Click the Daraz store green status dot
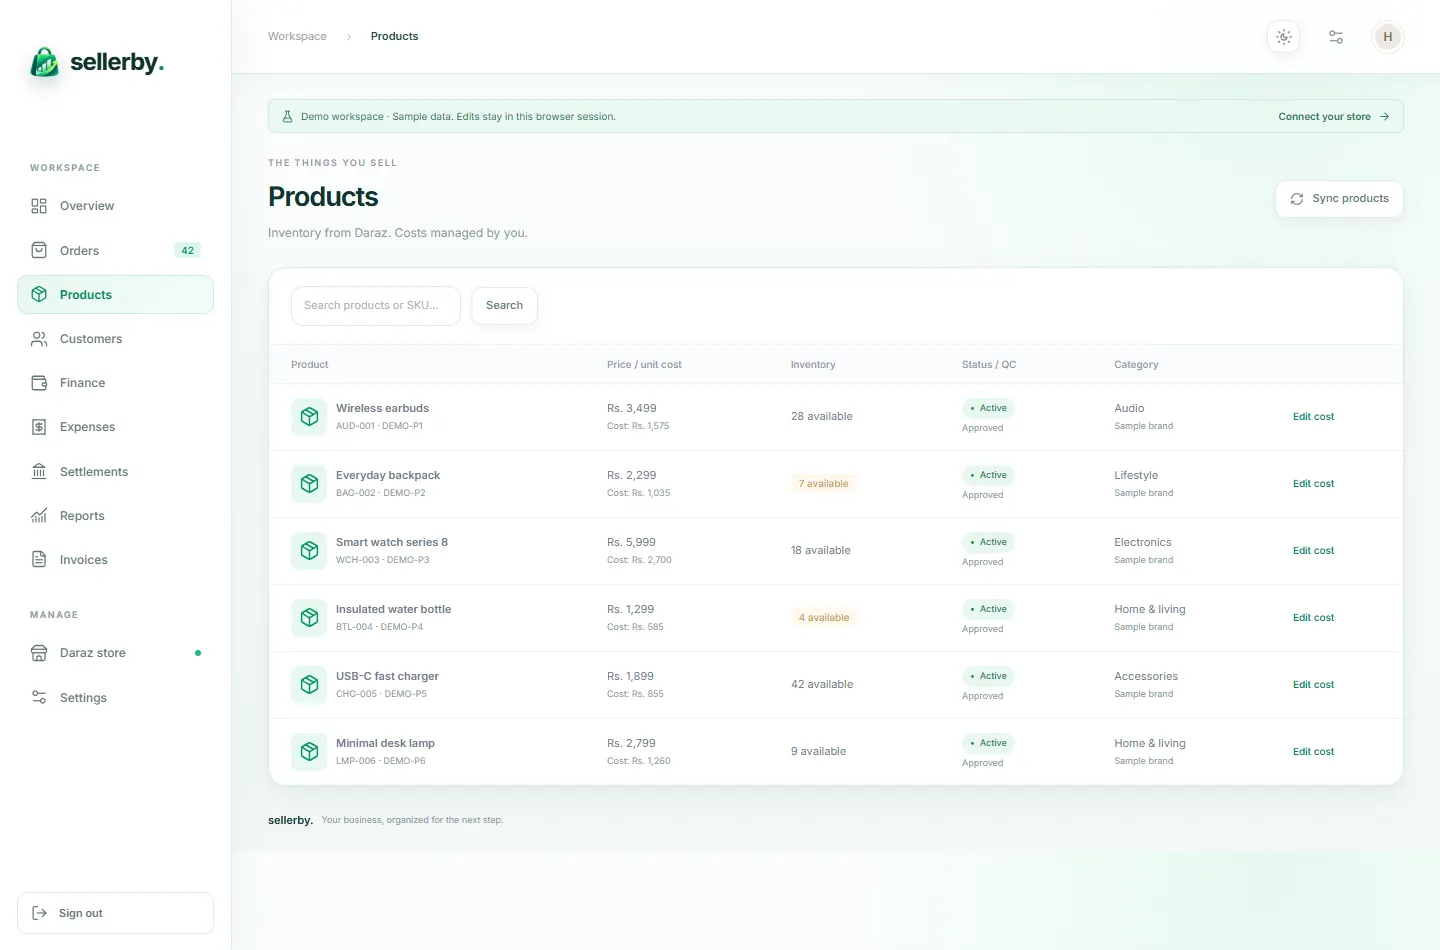 (x=198, y=653)
